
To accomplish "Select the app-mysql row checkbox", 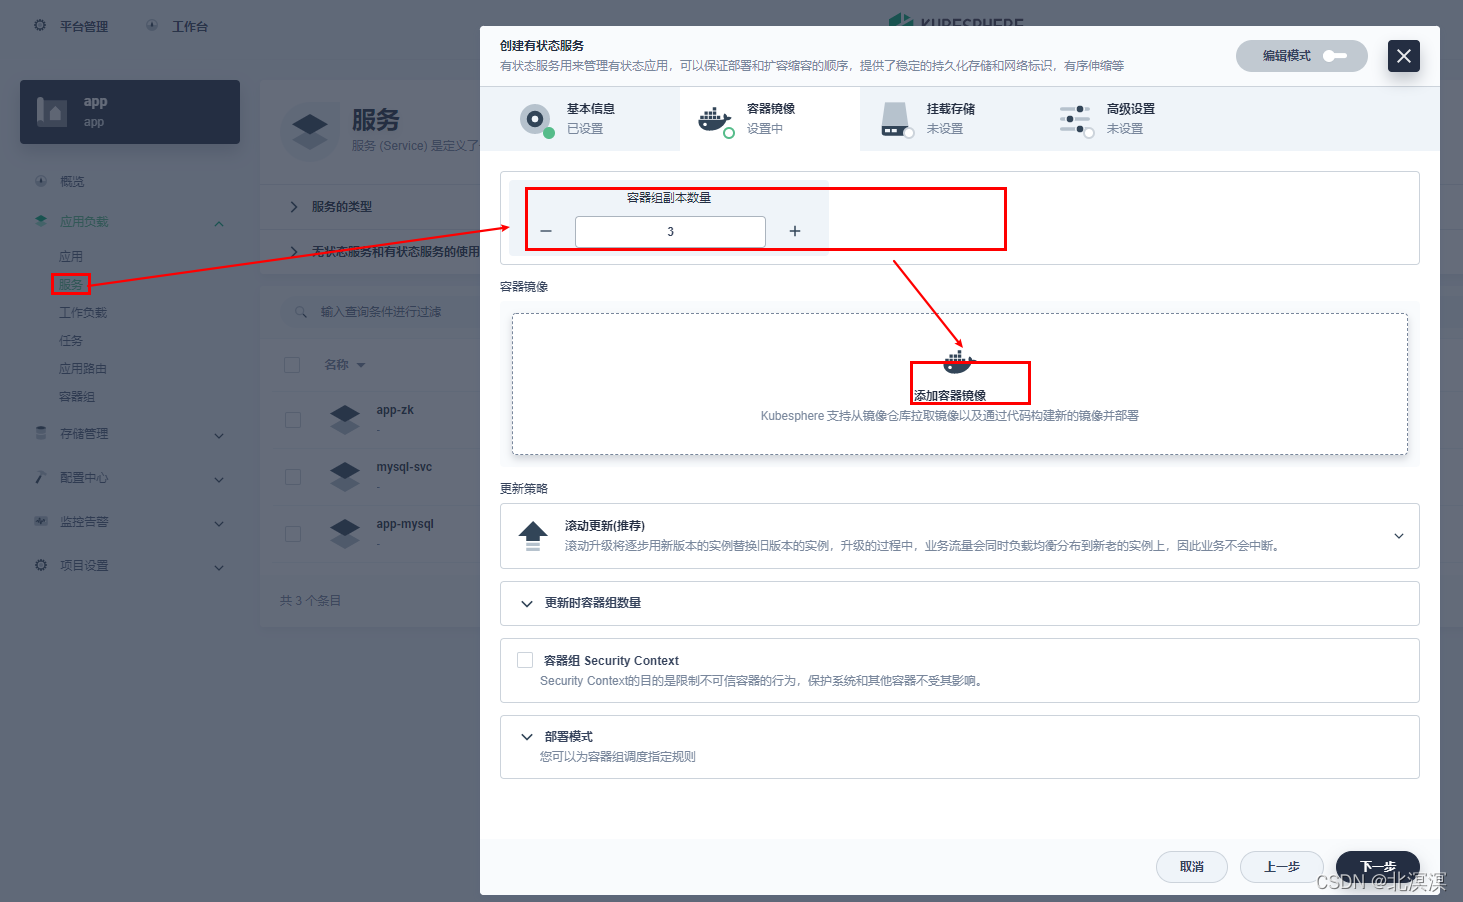I will click(x=293, y=534).
